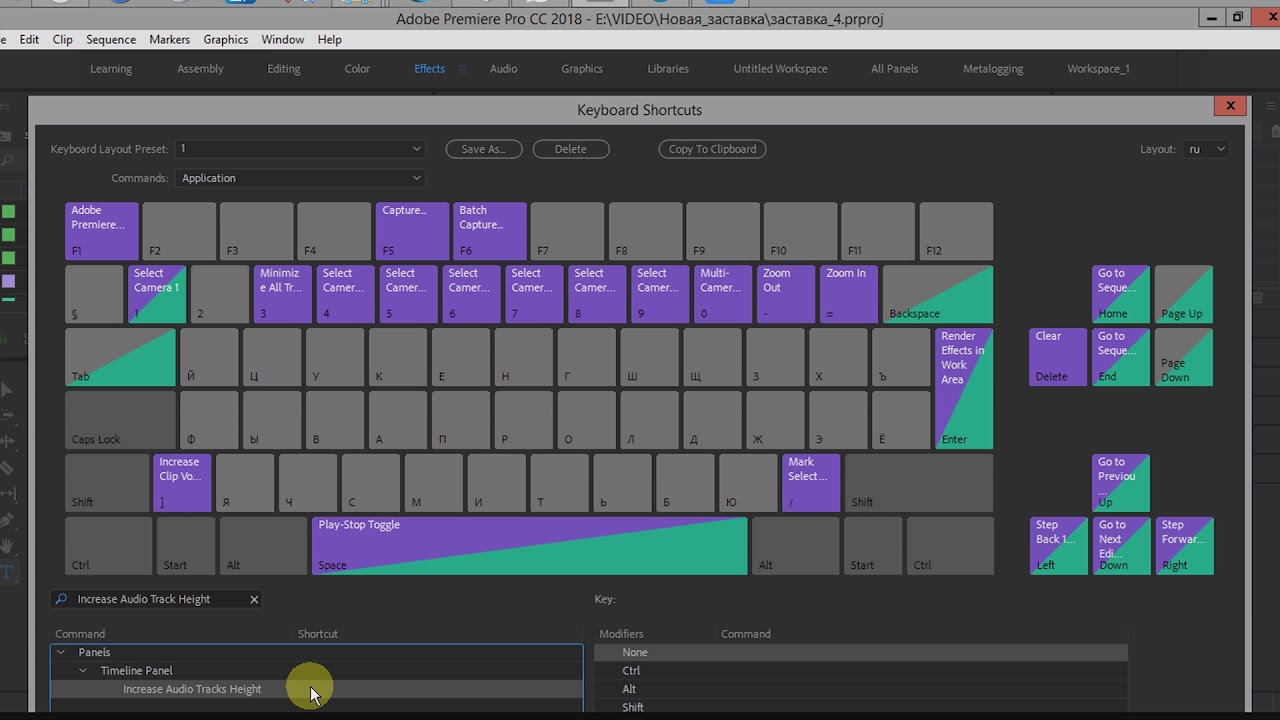Screen dimensions: 1280x720
Task: Click the Clear Delete key
Action: (x=1058, y=357)
